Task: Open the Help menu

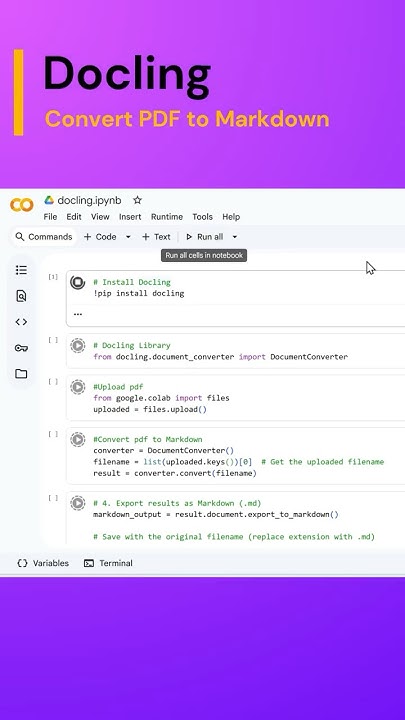Action: point(231,217)
